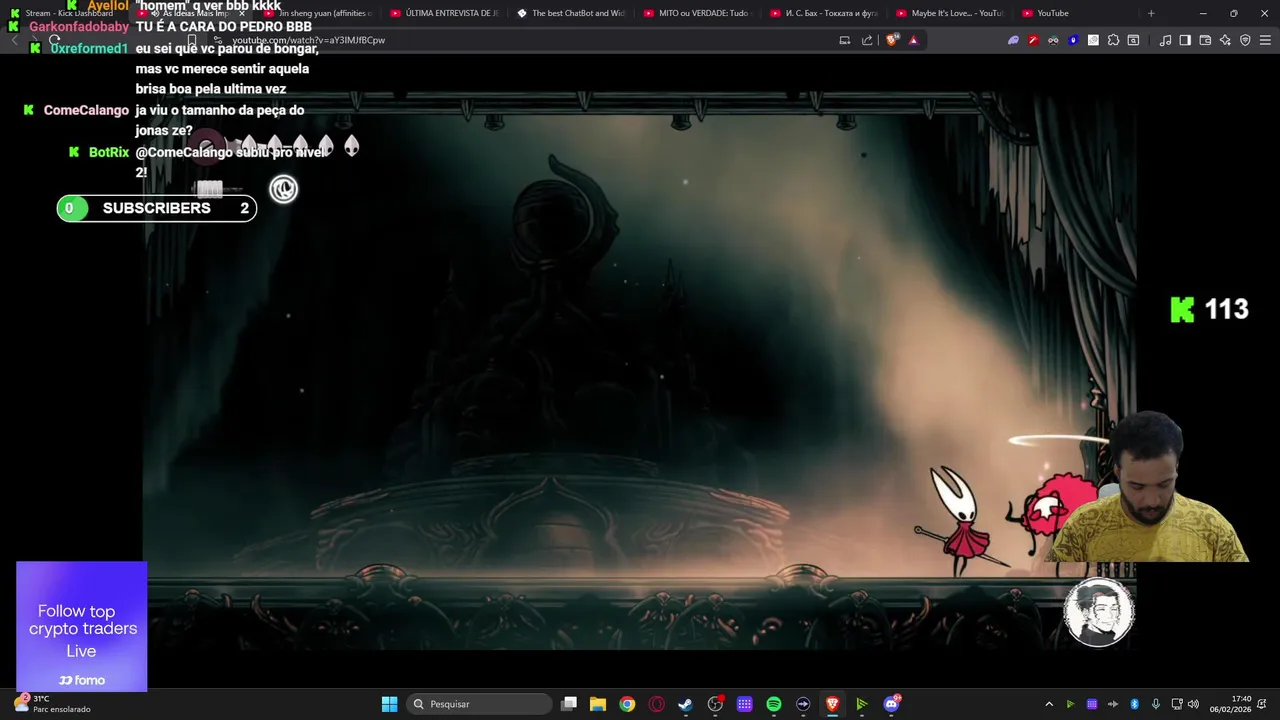Open the circled-arrow app in the taskbar
The height and width of the screenshot is (720, 1280).
(803, 704)
